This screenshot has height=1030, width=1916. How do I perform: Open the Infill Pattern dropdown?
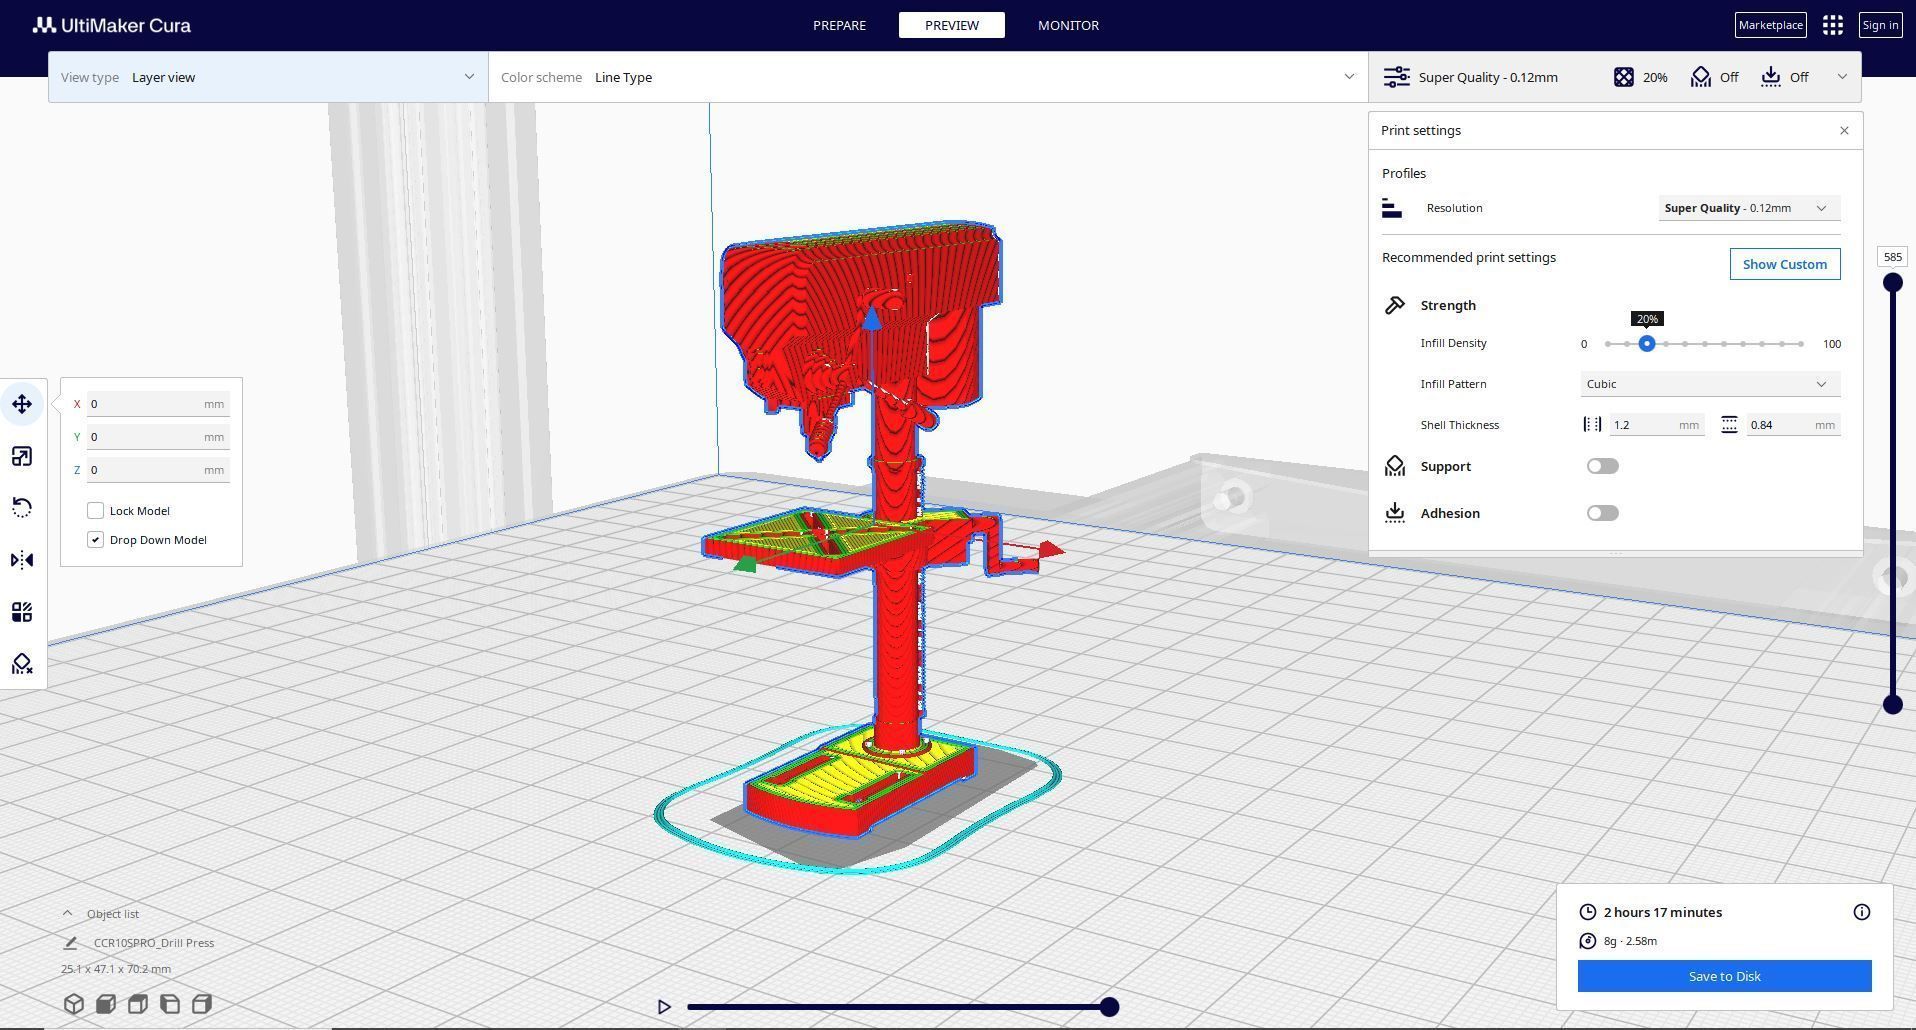[1710, 384]
